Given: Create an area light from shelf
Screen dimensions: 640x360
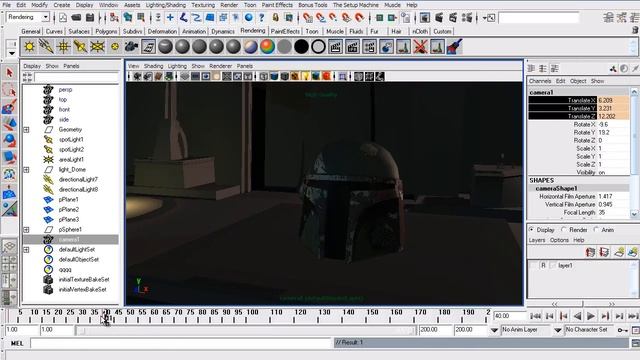Looking at the screenshot, I should (x=98, y=47).
